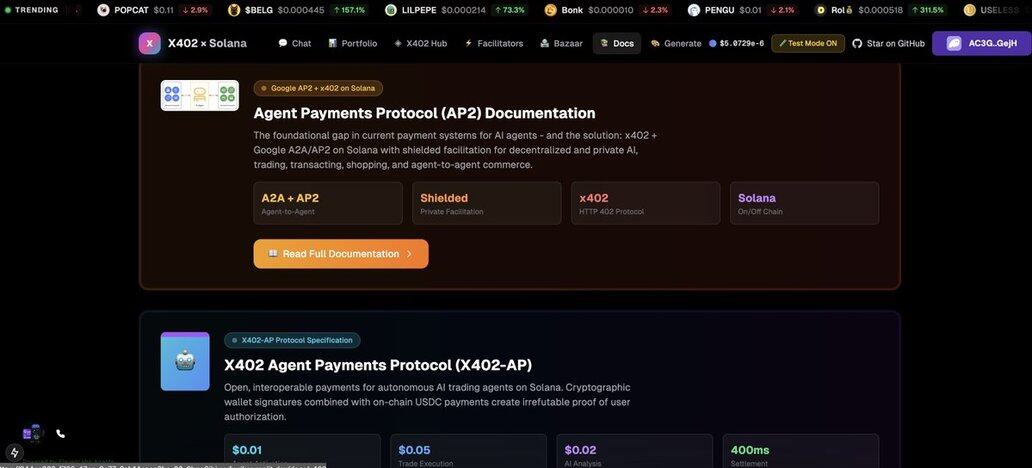The width and height of the screenshot is (1032, 468).
Task: Click the AP2 diagram thumbnail
Action: pyautogui.click(x=200, y=96)
